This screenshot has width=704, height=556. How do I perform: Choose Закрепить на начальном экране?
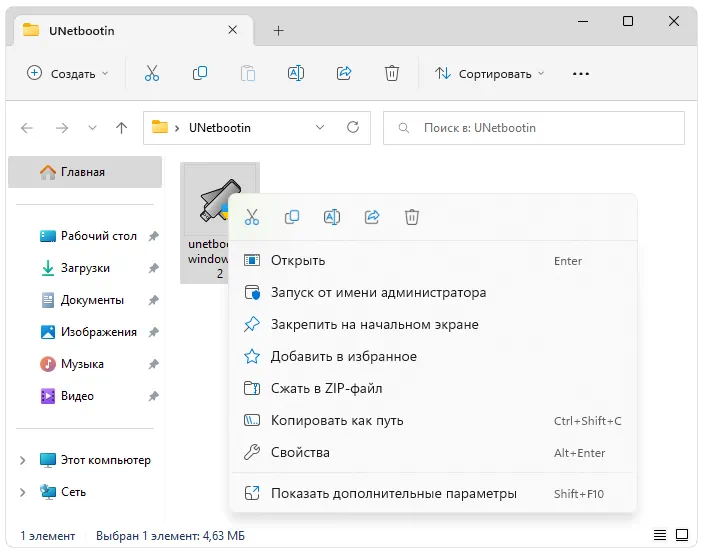pos(433,324)
